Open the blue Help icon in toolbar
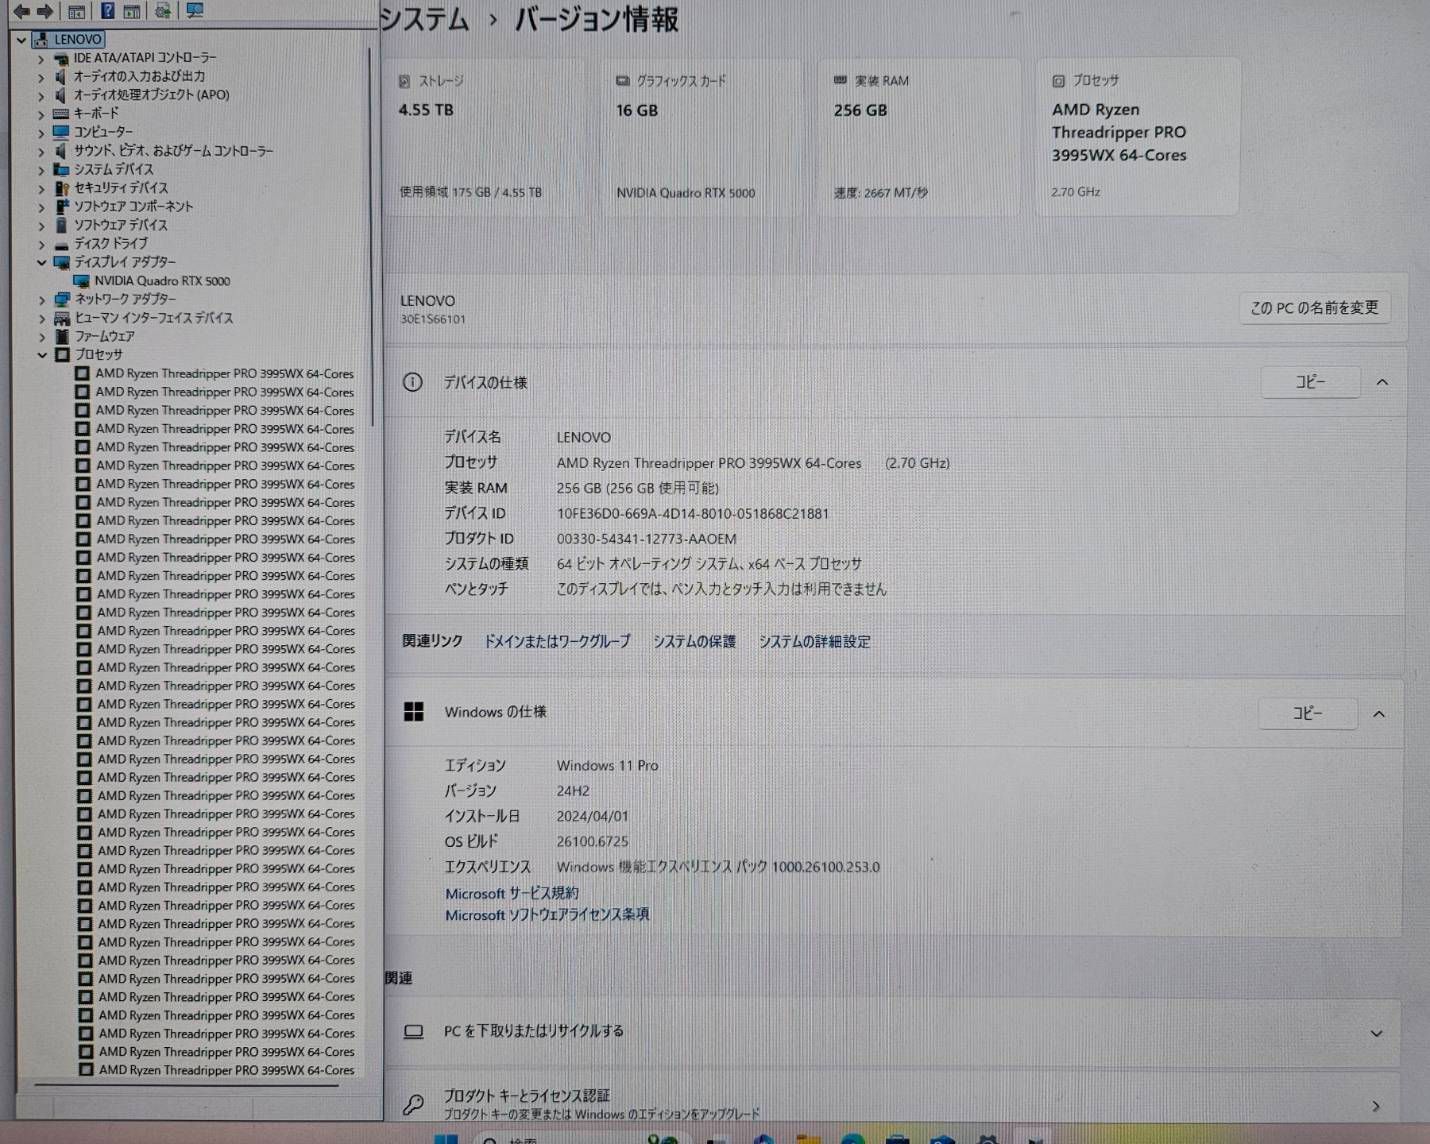1430x1144 pixels. point(107,11)
